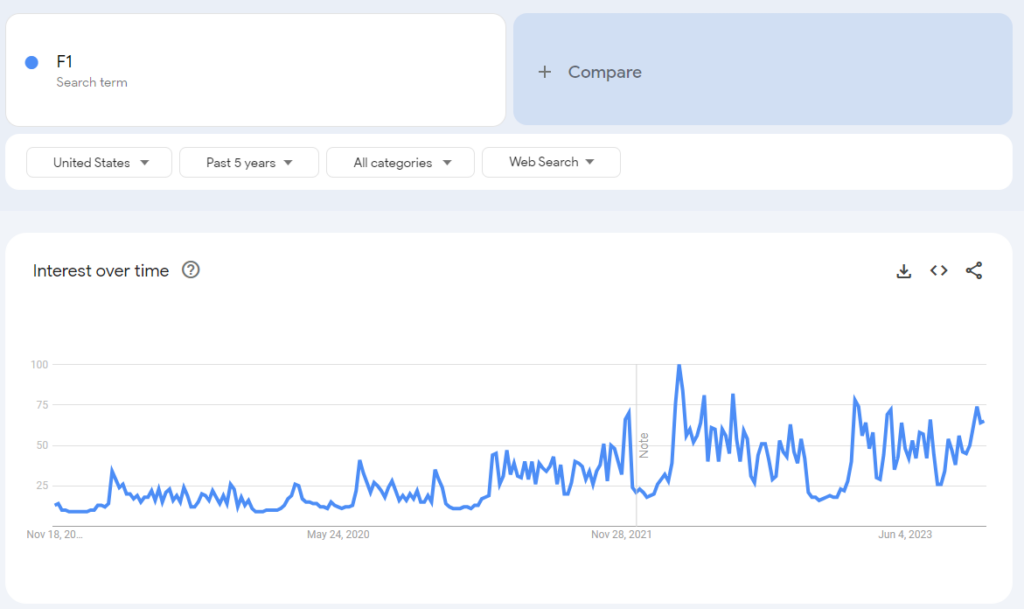Edit the F1 search term field

tap(255, 70)
